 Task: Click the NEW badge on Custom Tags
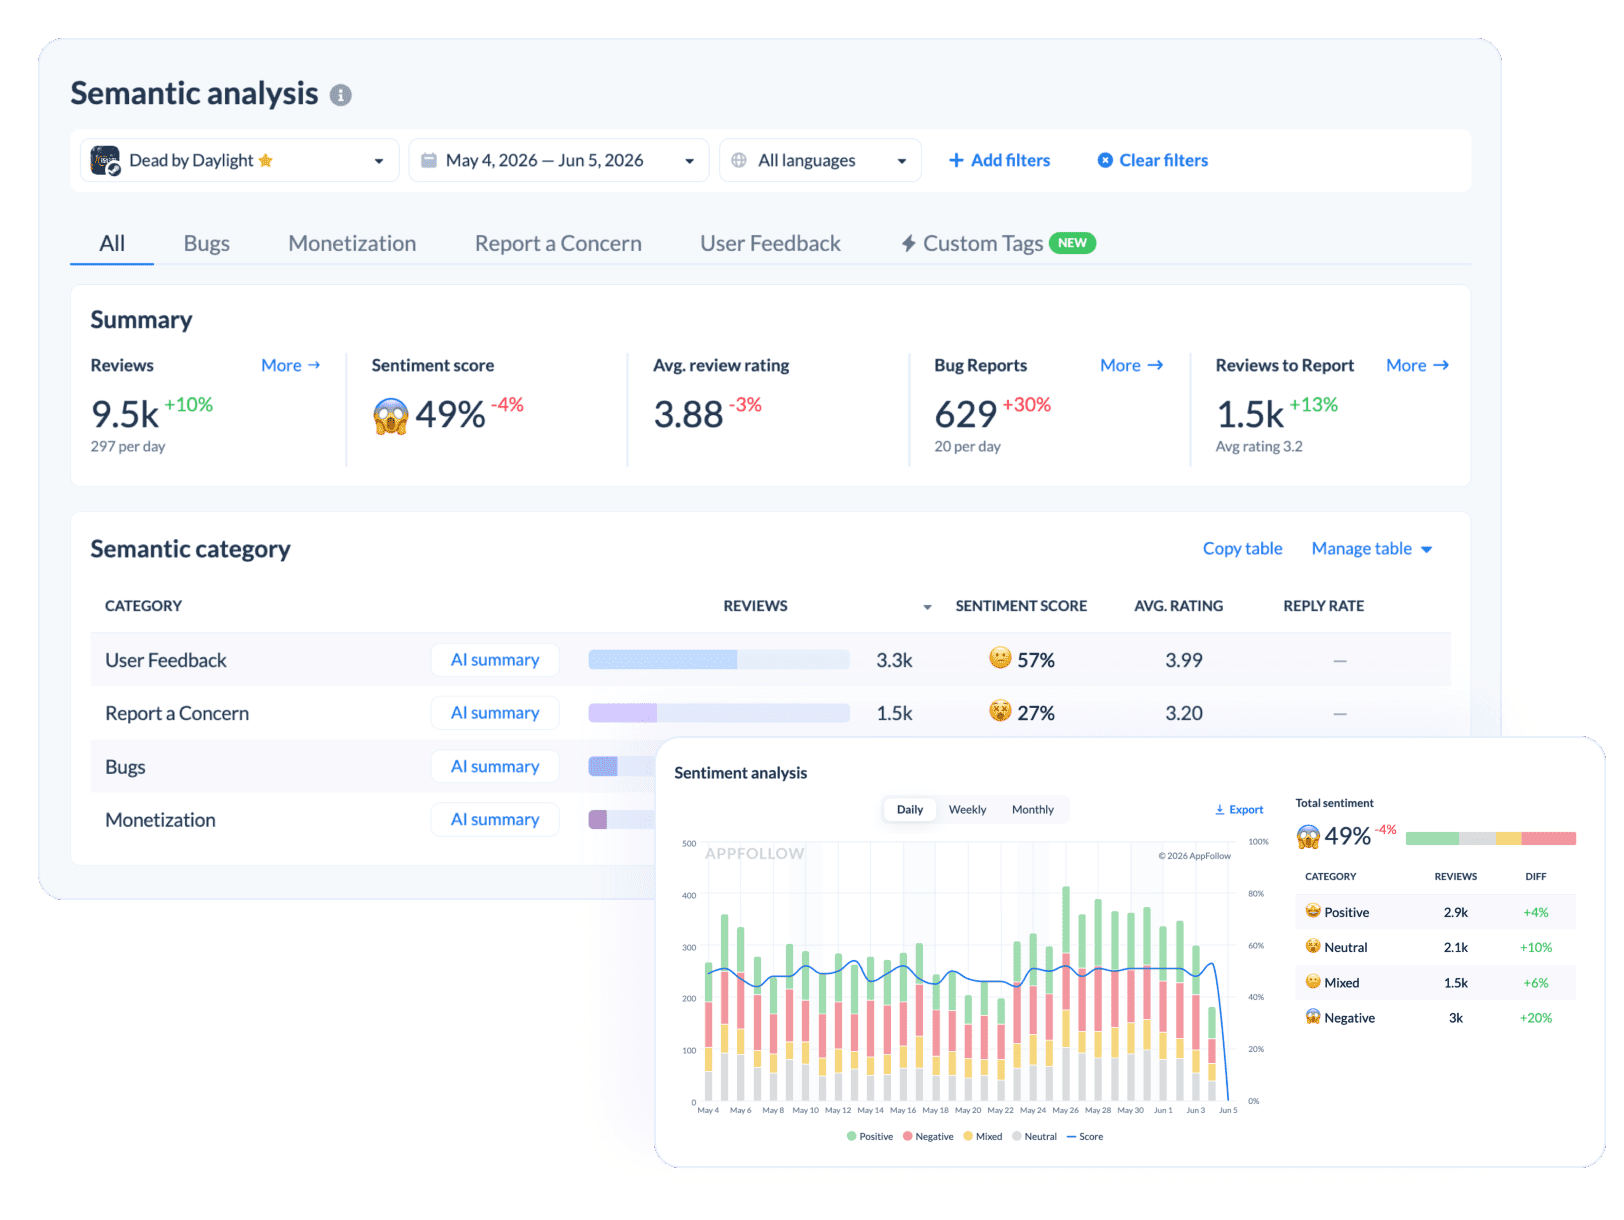click(x=1072, y=243)
